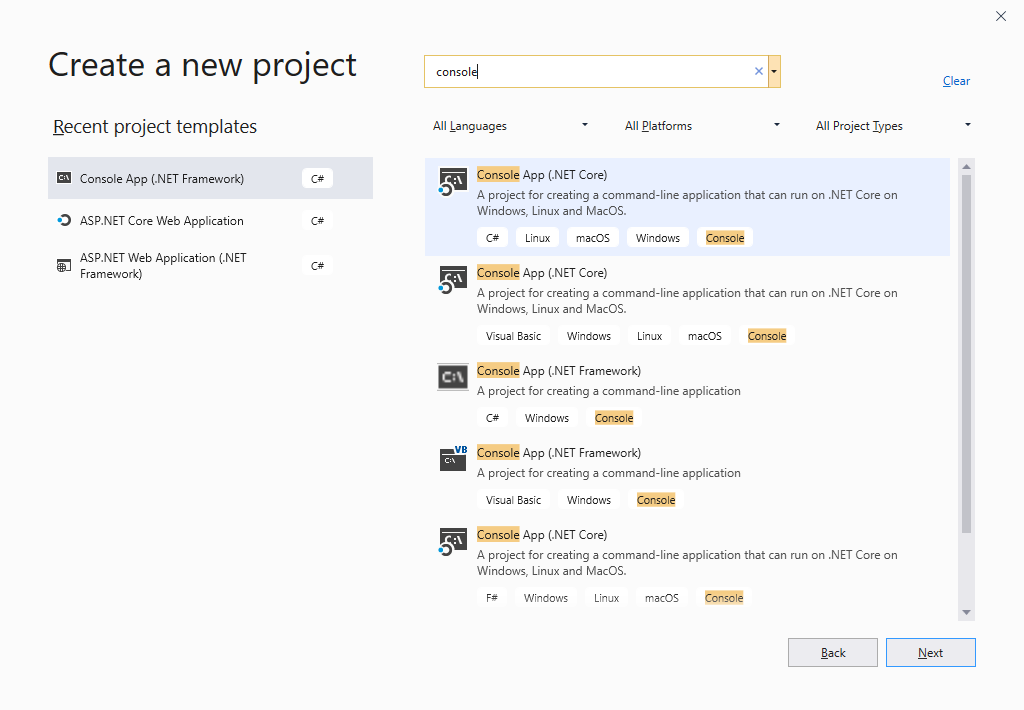The image size is (1024, 710).
Task: Click the Next button
Action: pos(931,653)
